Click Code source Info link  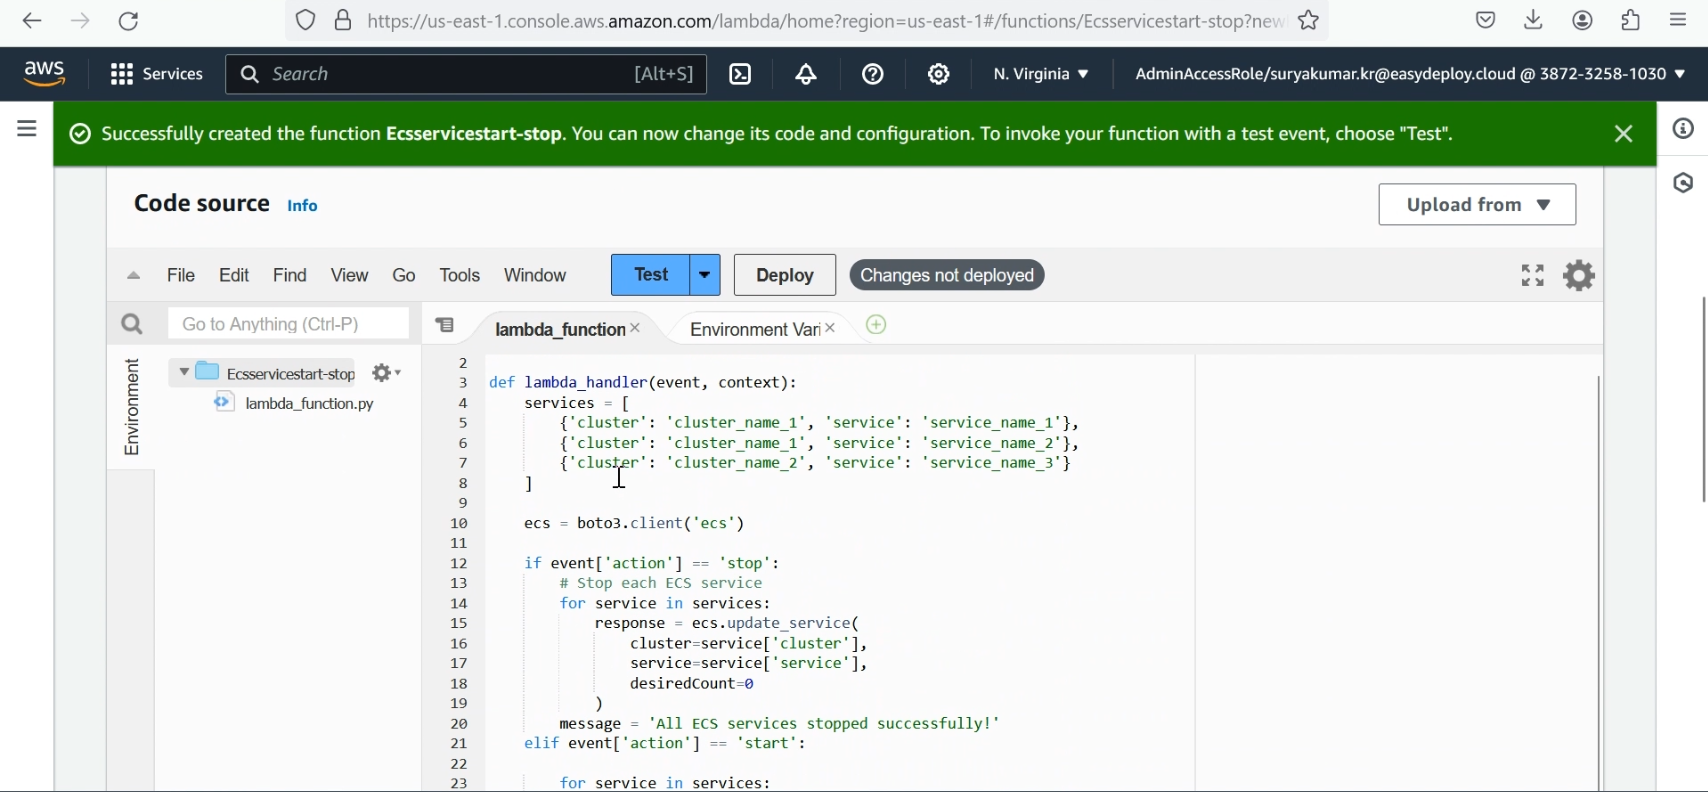pos(303,206)
